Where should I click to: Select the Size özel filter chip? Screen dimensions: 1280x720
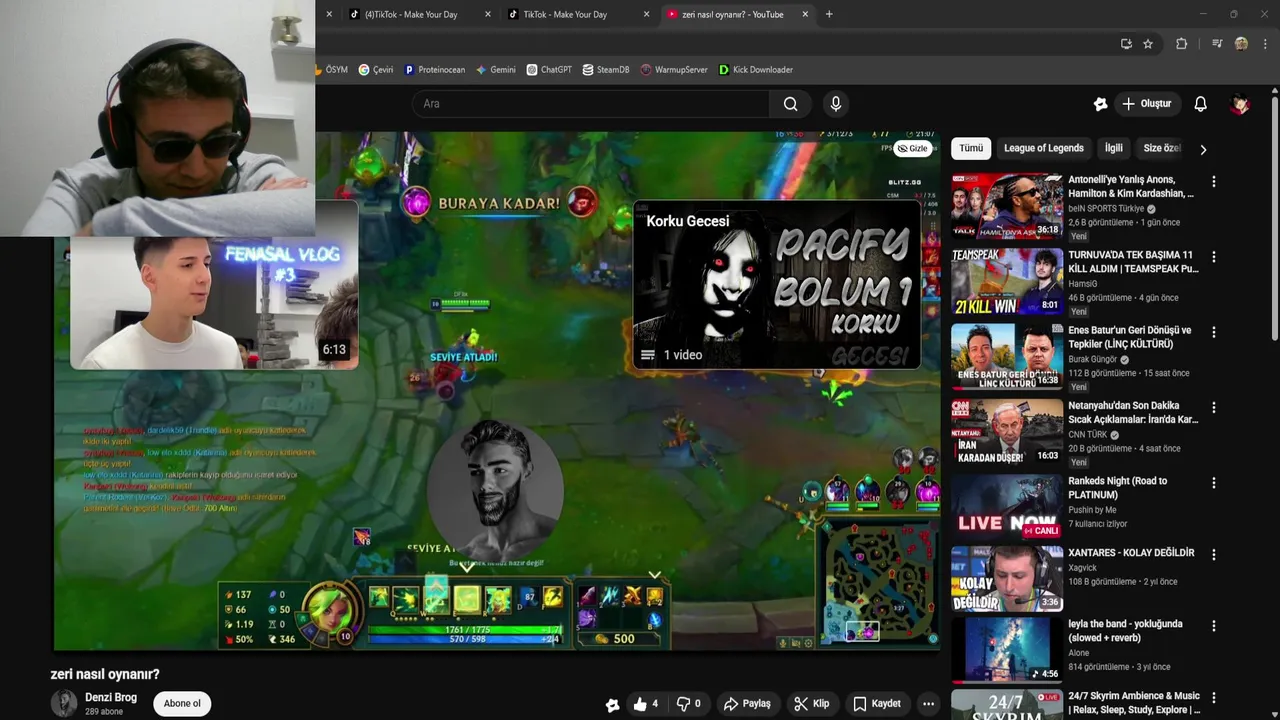coord(1162,148)
